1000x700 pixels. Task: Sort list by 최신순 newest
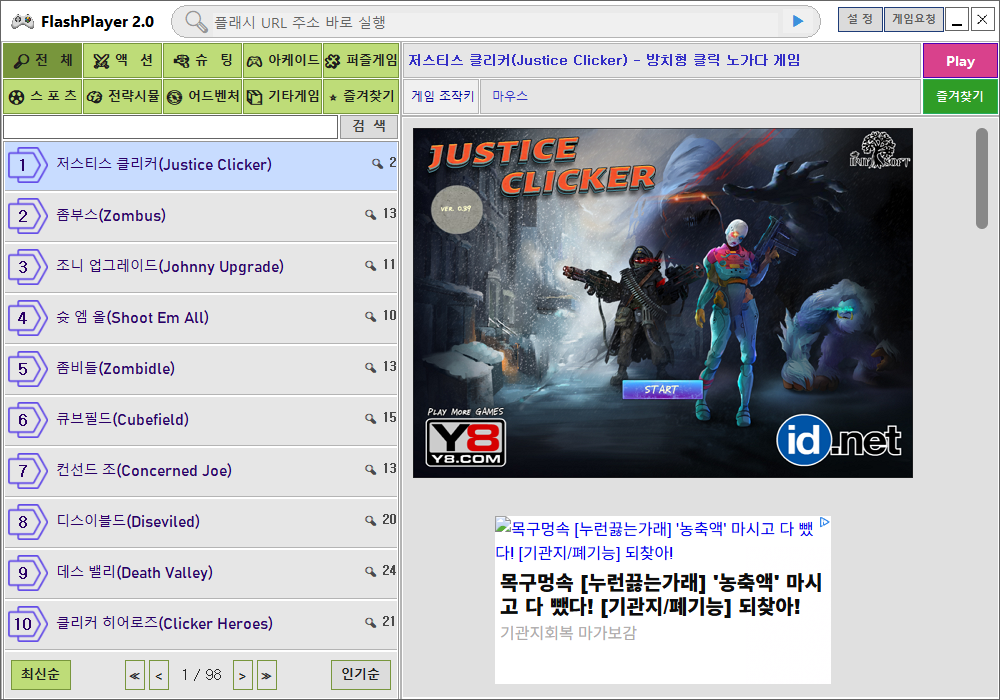41,674
